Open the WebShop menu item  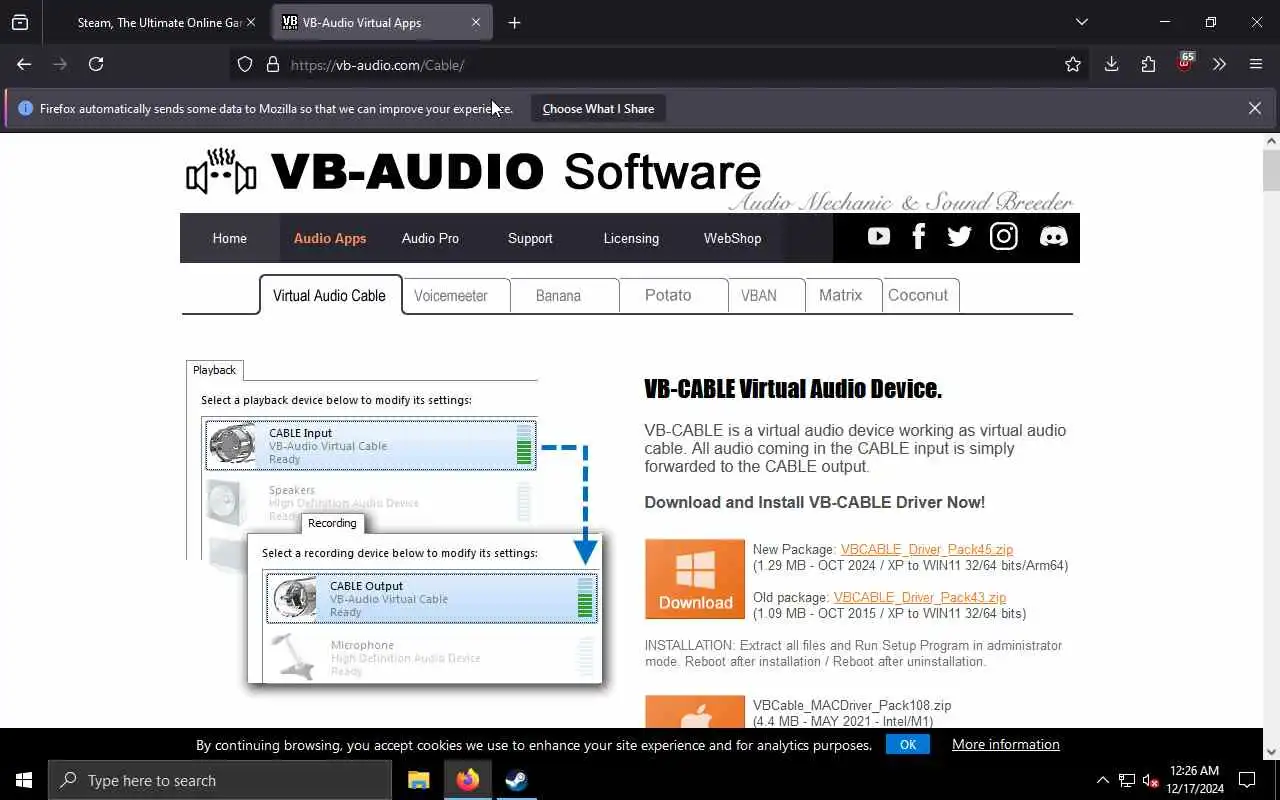pos(732,238)
